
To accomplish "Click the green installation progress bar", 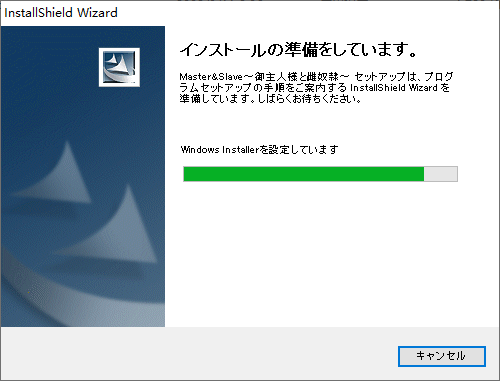I will [x=320, y=174].
